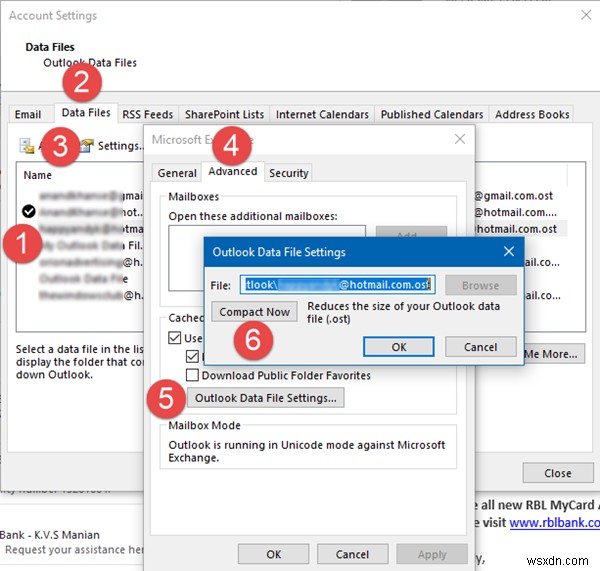
Task: Click Cancel in Microsoft Exchange dialog
Action: tap(352, 554)
